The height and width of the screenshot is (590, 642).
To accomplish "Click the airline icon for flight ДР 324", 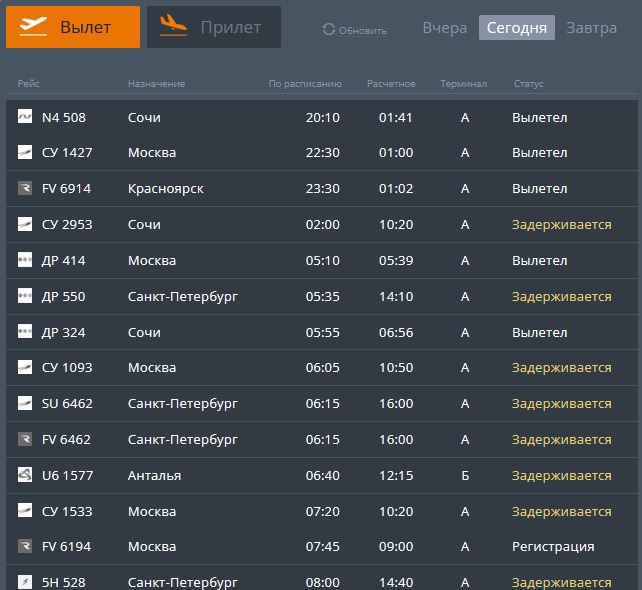I will click(x=25, y=331).
